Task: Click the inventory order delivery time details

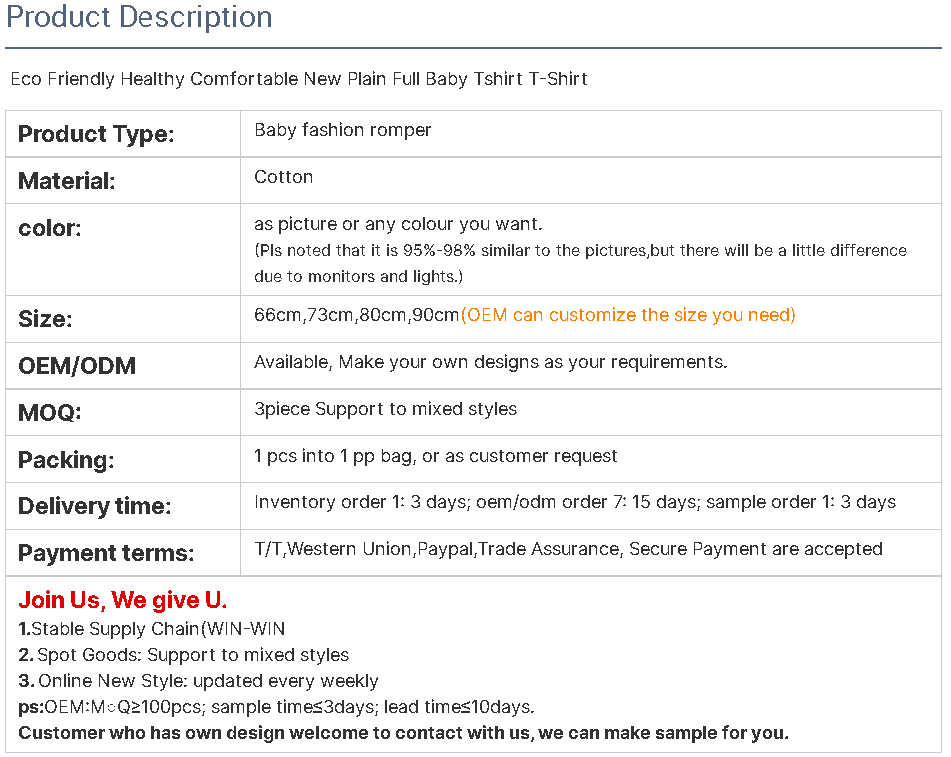Action: tap(575, 502)
